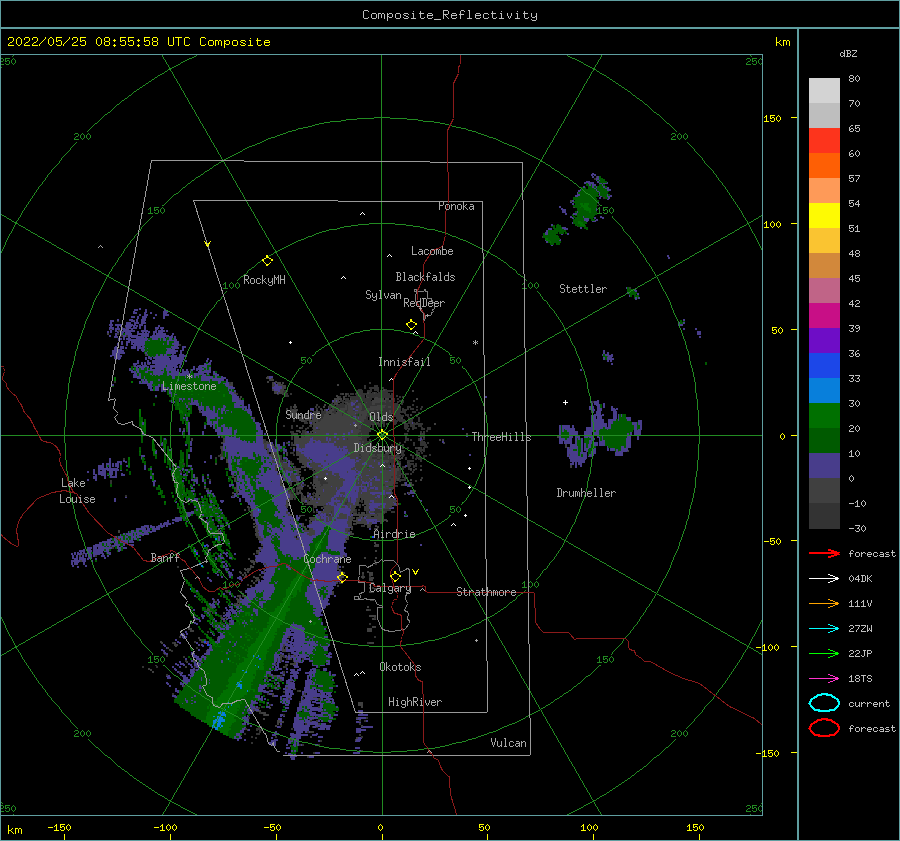Click the yellow radar-site diamond at map center

pos(382,435)
